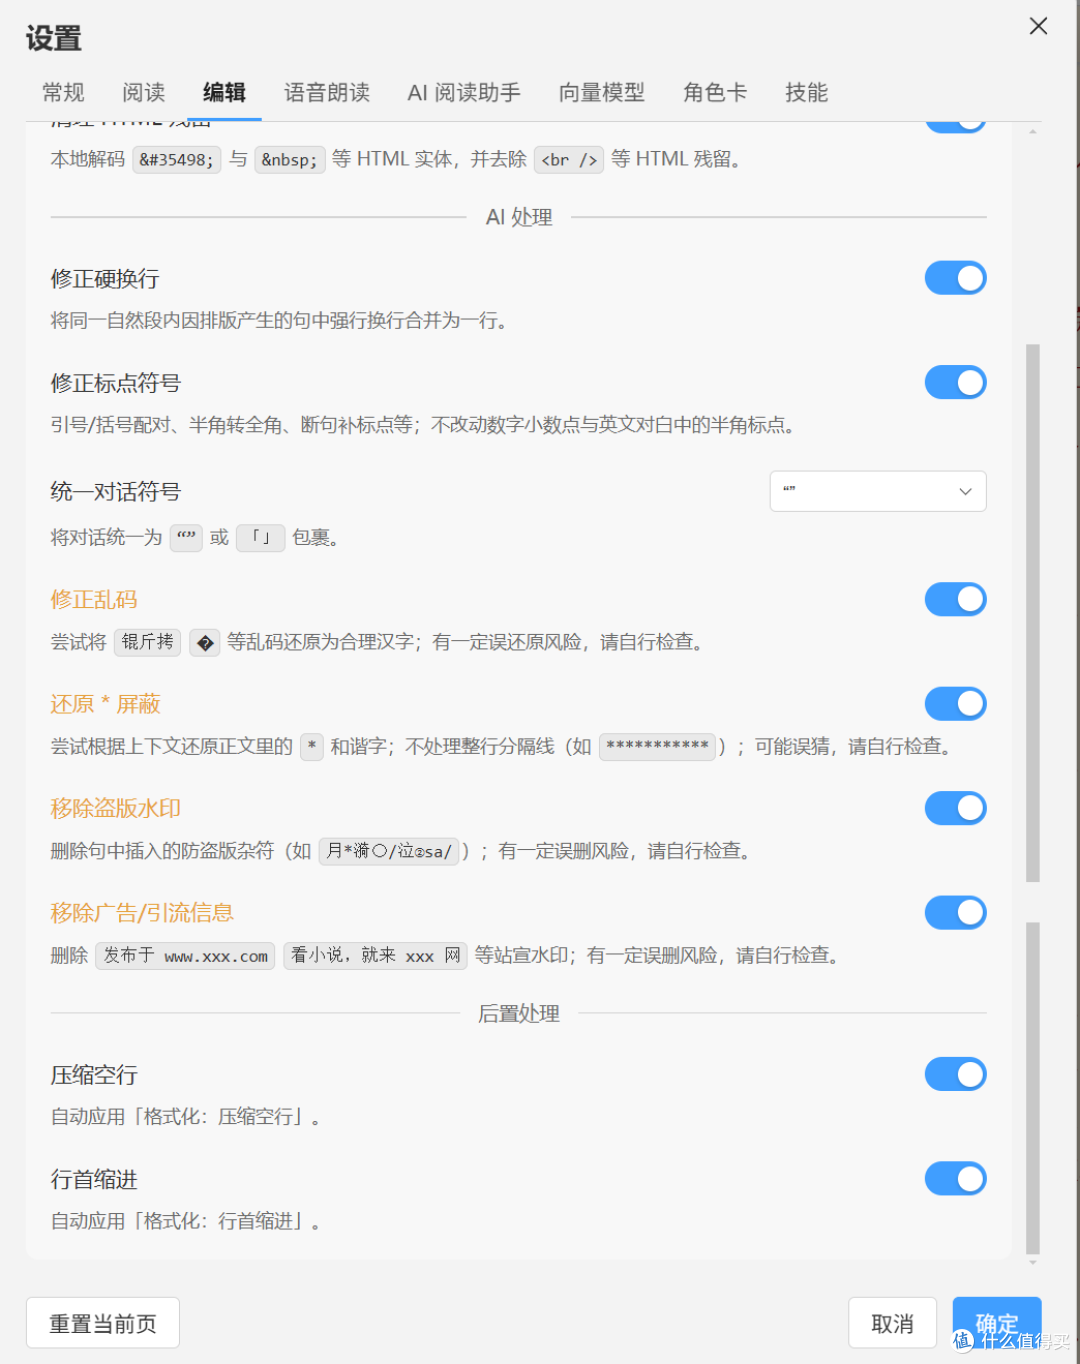Image resolution: width=1080 pixels, height=1364 pixels.
Task: Click 重置当前页 button
Action: (x=103, y=1323)
